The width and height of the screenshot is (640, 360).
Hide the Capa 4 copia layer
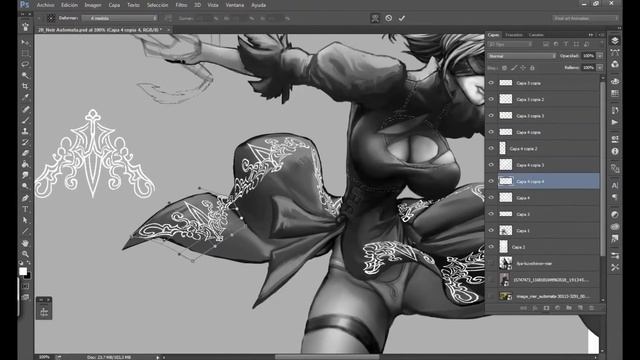pos(491,132)
